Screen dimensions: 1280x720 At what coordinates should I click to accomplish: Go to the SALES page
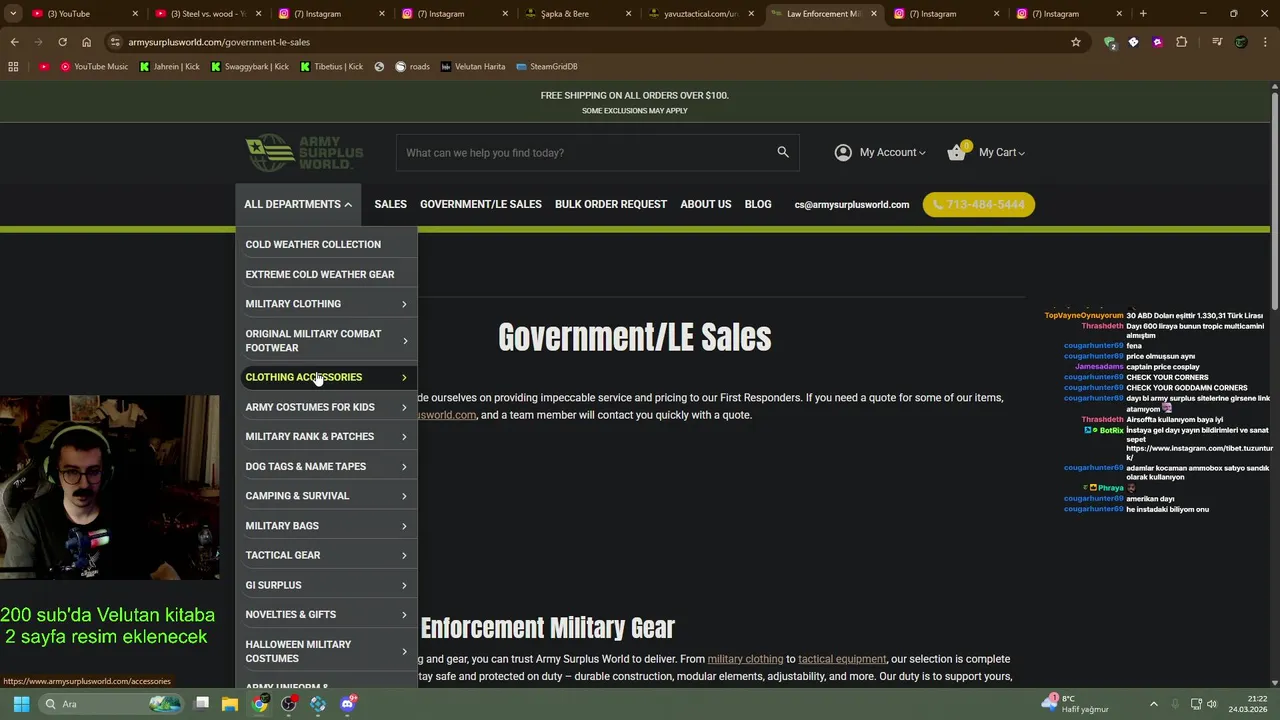point(390,204)
